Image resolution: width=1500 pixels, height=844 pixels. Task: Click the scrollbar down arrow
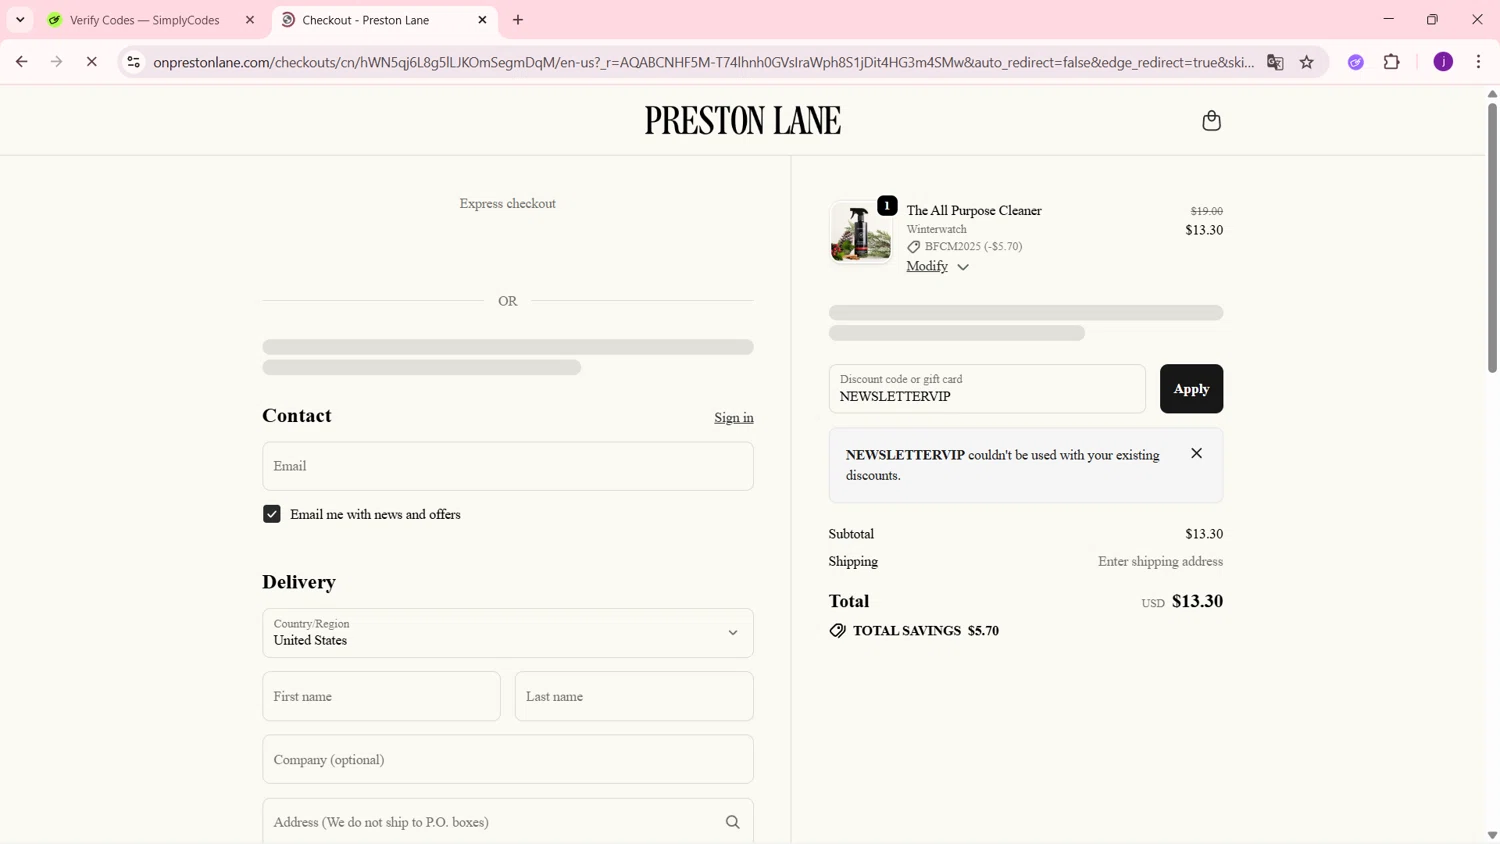(1492, 835)
